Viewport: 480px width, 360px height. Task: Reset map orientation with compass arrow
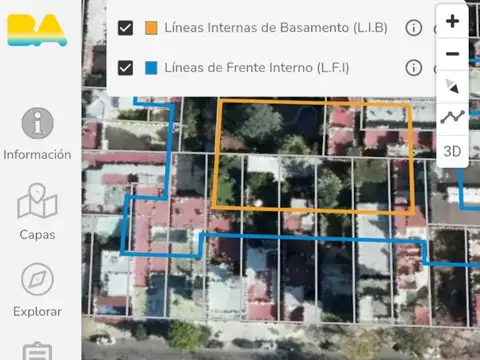pyautogui.click(x=452, y=86)
